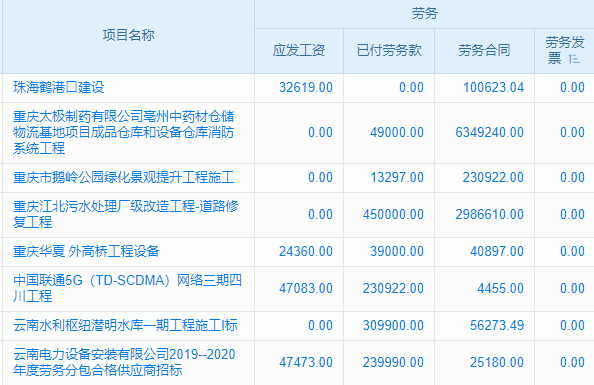Select contract value 40897.00

pyautogui.click(x=497, y=251)
